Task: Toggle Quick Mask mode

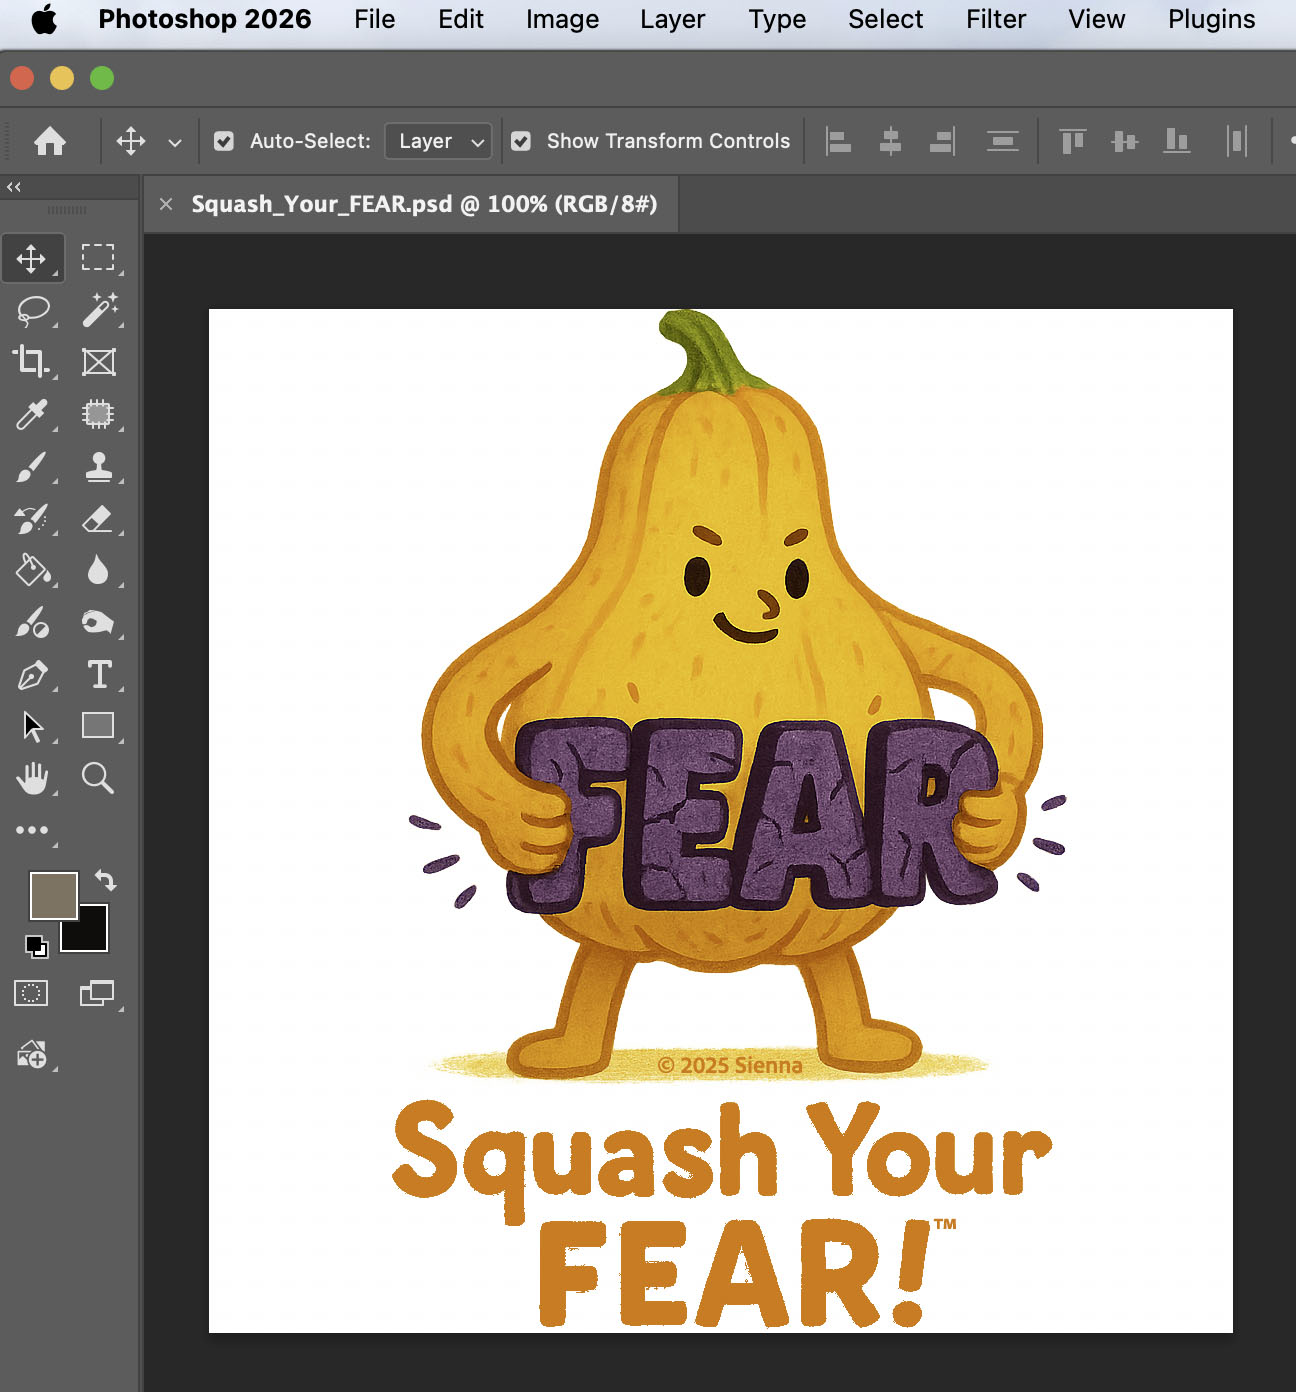Action: pyautogui.click(x=31, y=993)
